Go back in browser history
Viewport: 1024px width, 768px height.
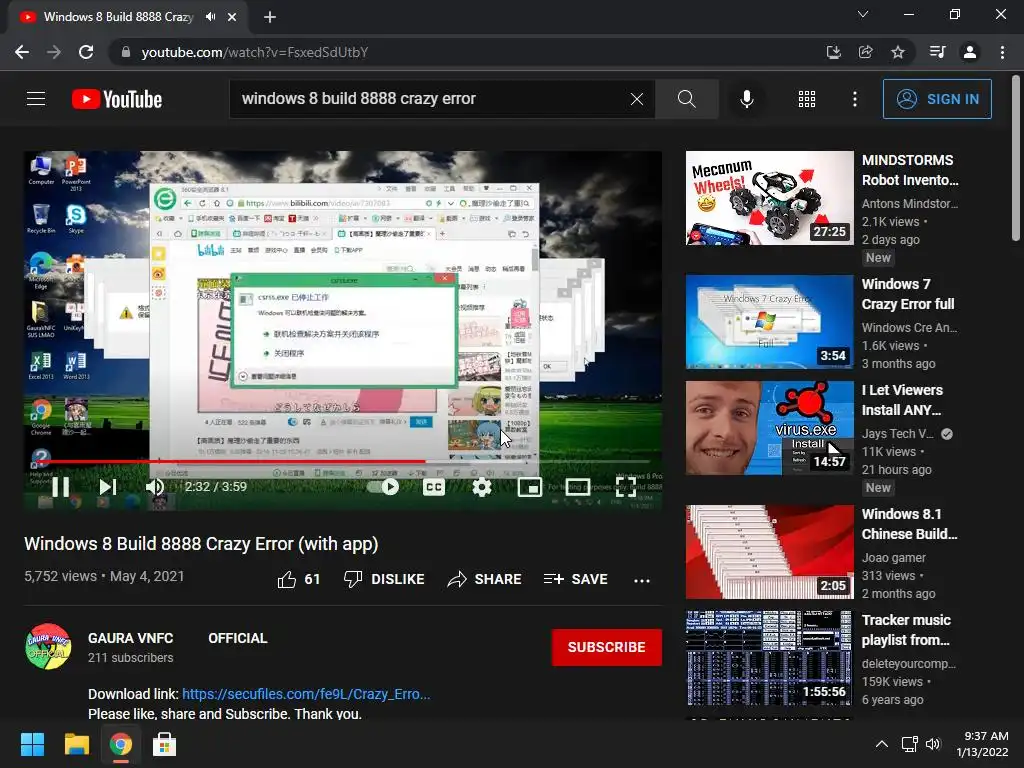coord(22,52)
